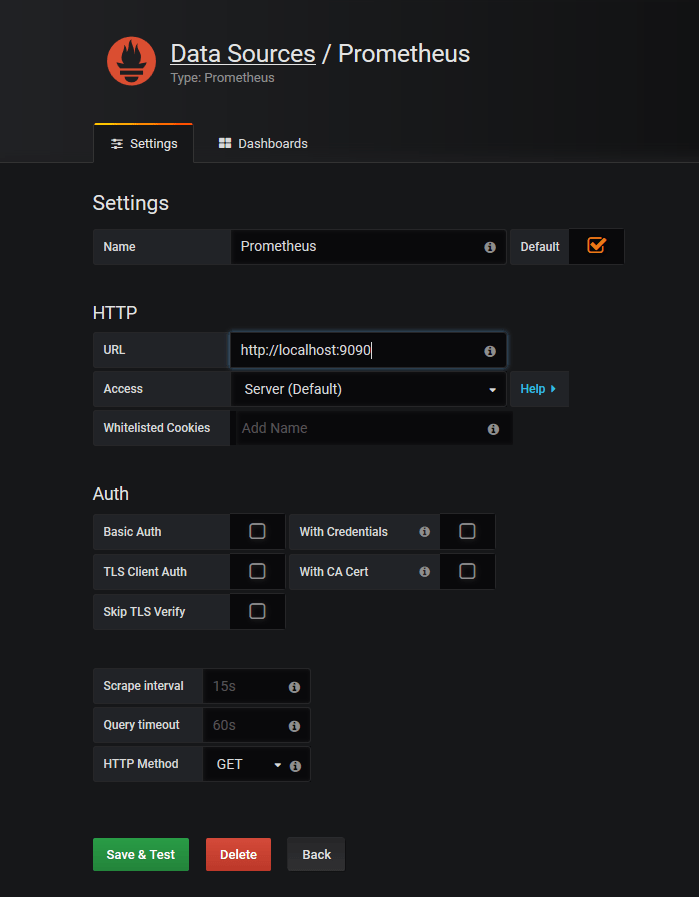The height and width of the screenshot is (897, 699).
Task: Enable the Skip TLS Verify checkbox
Action: [x=257, y=612]
